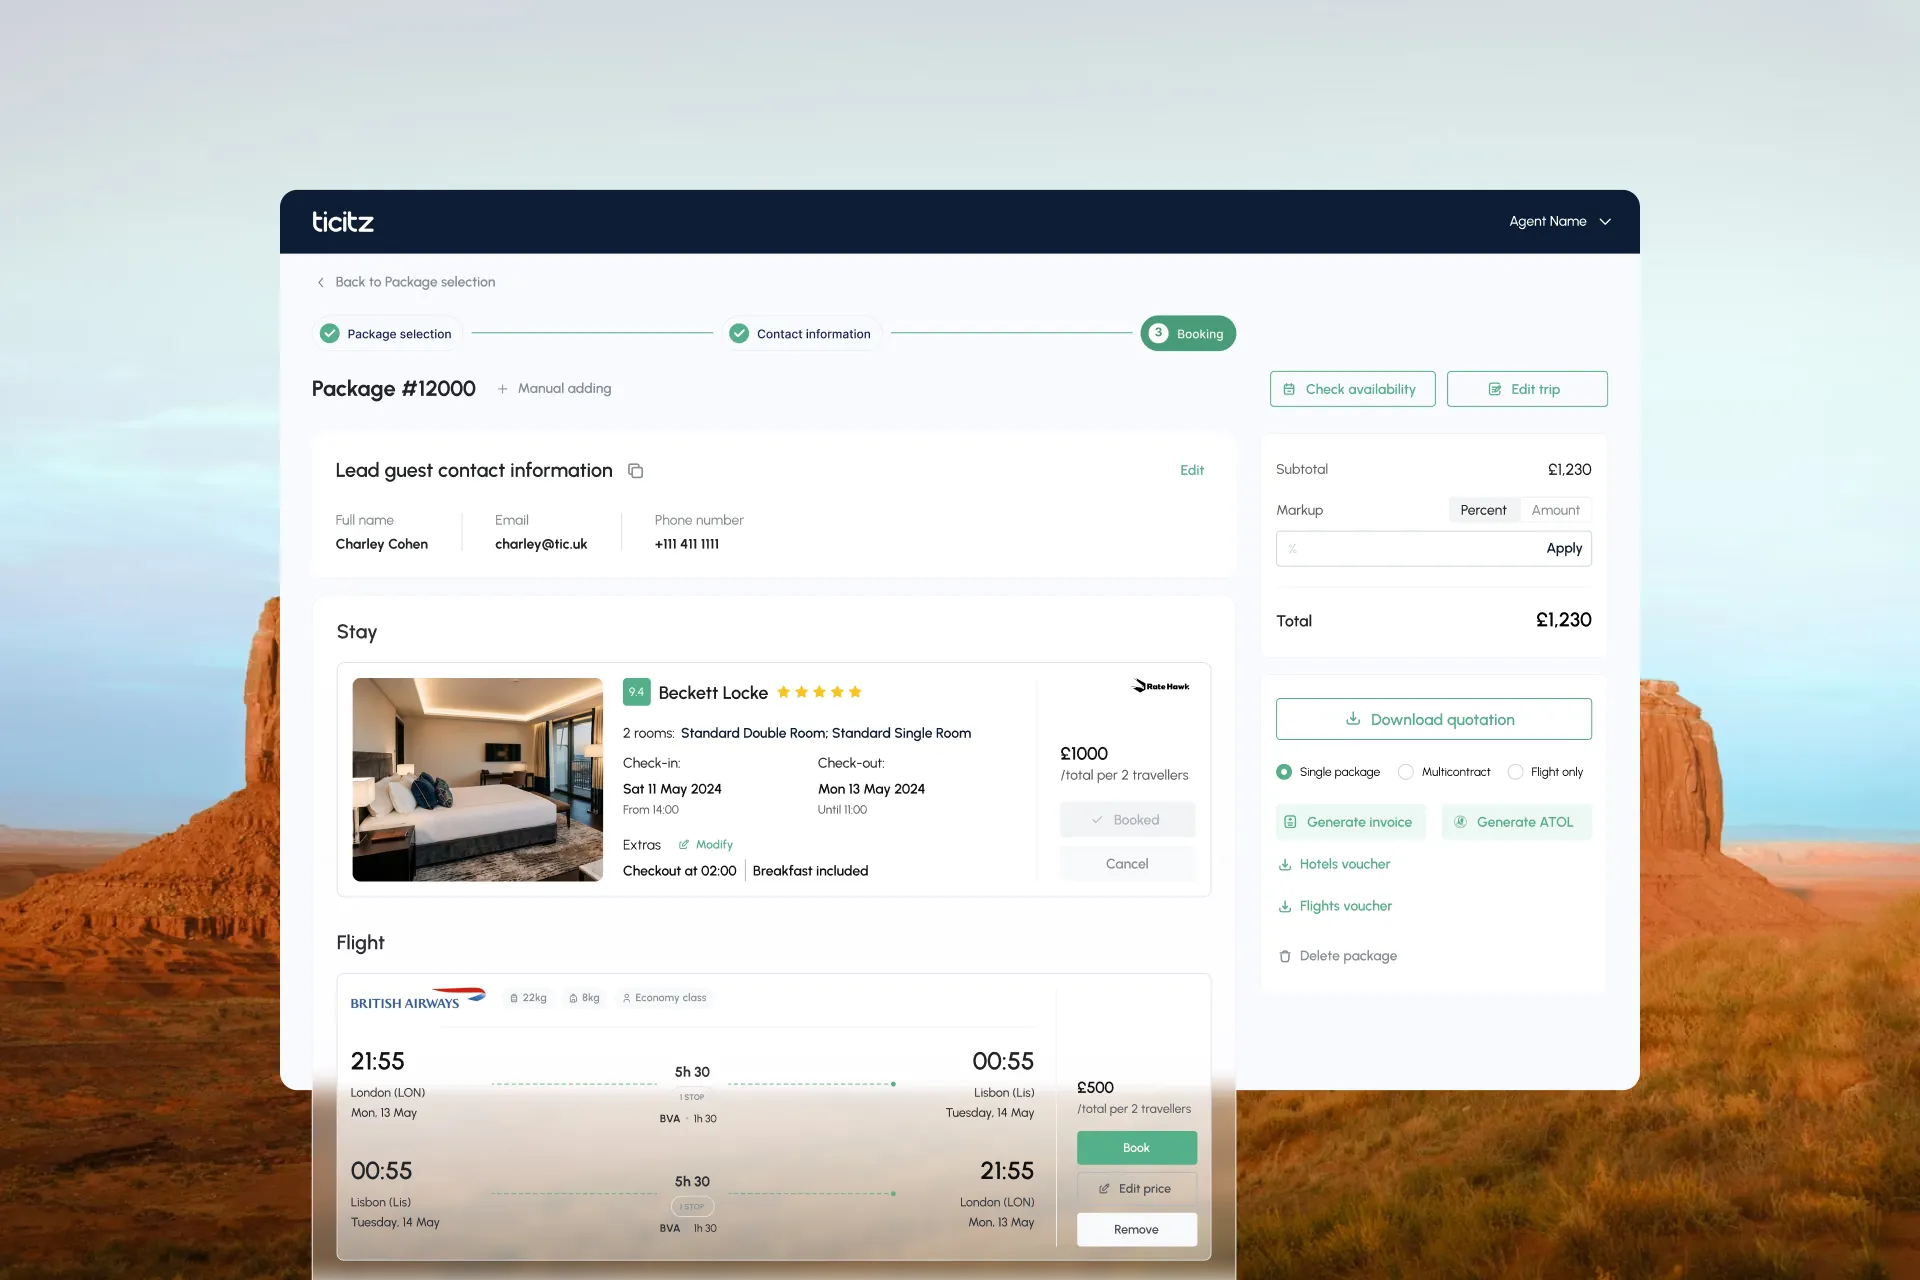Edit the flight price
The width and height of the screenshot is (1920, 1280).
(1136, 1189)
